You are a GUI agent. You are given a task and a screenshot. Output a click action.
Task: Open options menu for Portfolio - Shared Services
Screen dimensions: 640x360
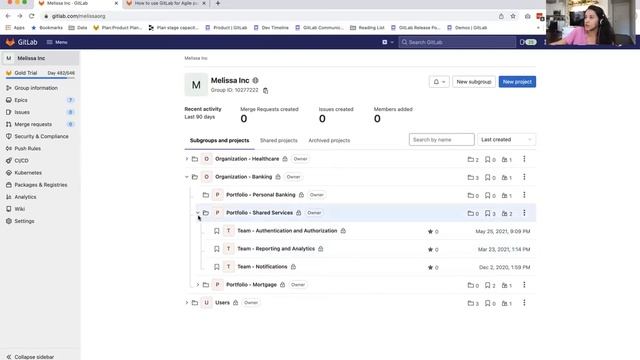click(x=524, y=213)
